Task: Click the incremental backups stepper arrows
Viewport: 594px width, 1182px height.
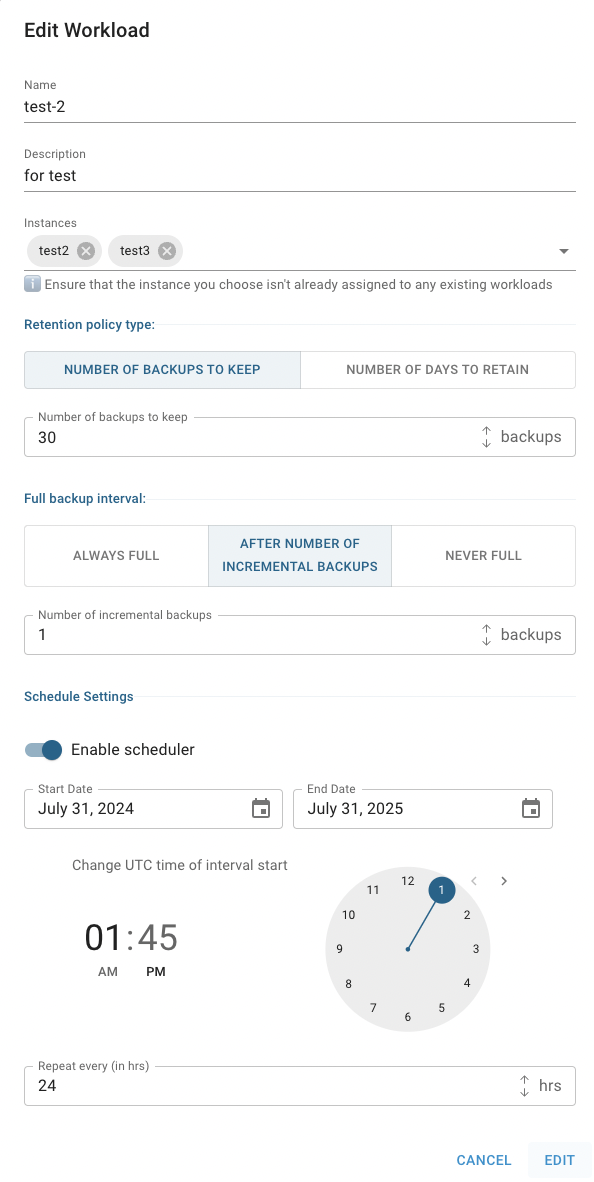Action: pyautogui.click(x=486, y=635)
